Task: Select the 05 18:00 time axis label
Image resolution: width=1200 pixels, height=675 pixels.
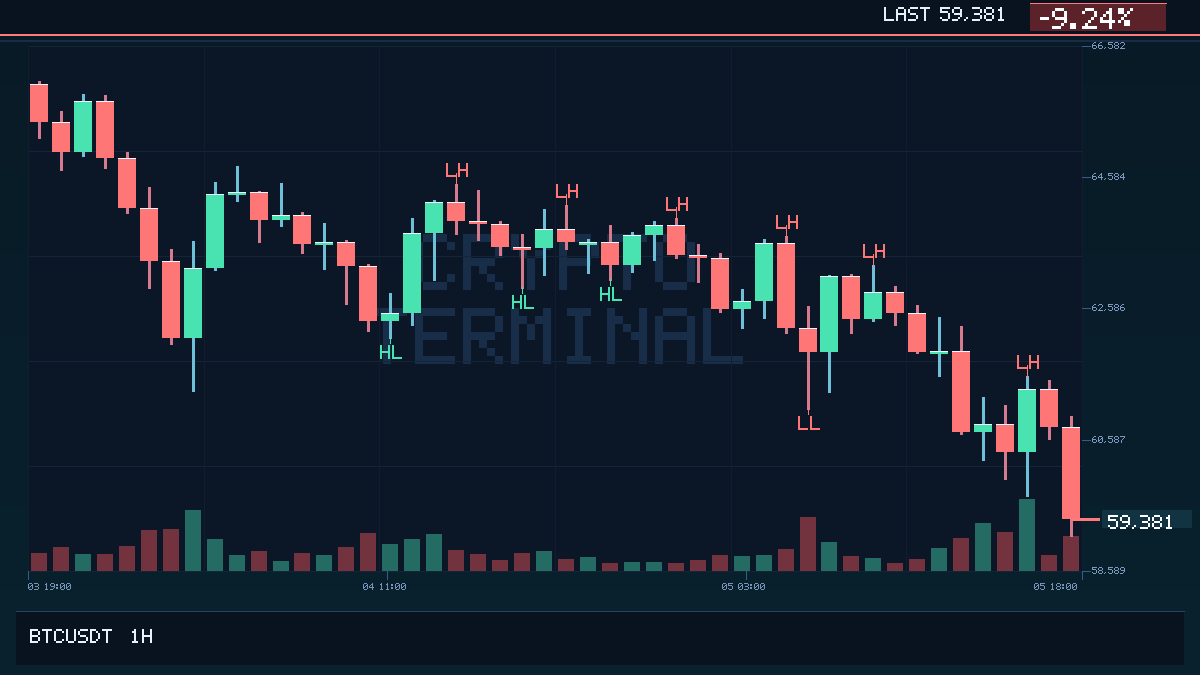Action: (1055, 586)
